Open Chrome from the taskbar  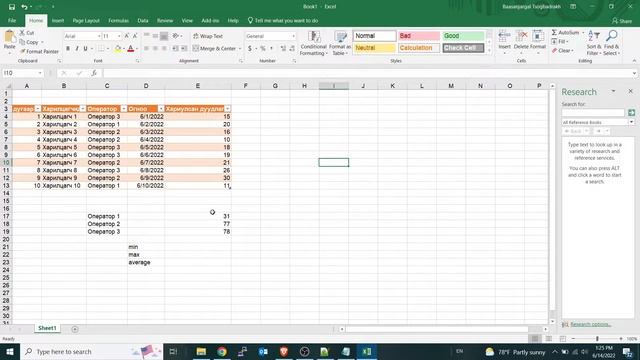[222, 351]
